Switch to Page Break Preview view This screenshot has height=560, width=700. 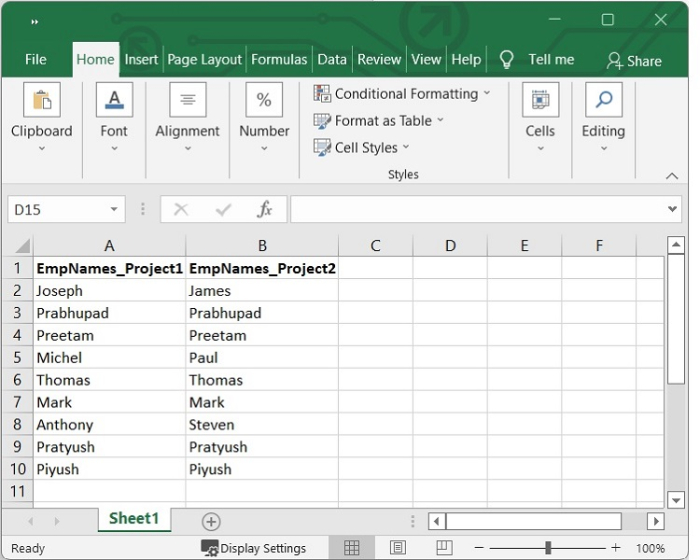pos(442,548)
